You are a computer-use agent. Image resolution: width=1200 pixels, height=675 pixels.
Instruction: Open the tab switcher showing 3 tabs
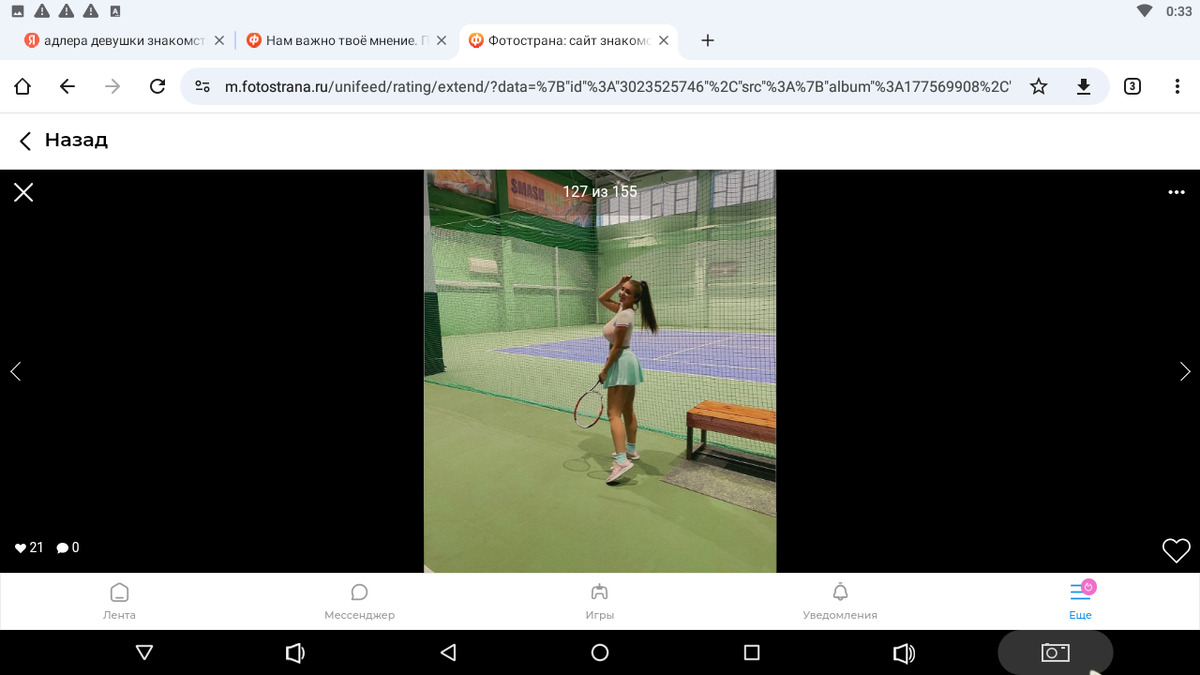click(1132, 87)
